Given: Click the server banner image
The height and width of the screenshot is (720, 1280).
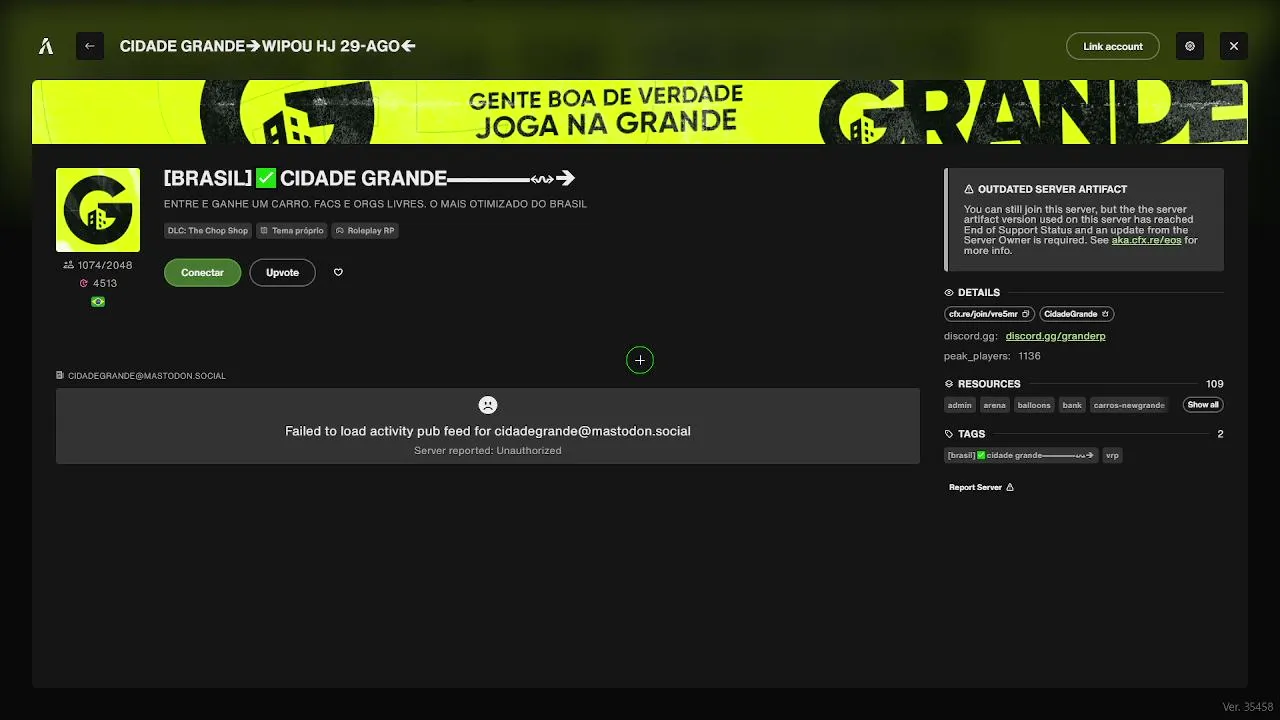Looking at the screenshot, I should pos(640,112).
